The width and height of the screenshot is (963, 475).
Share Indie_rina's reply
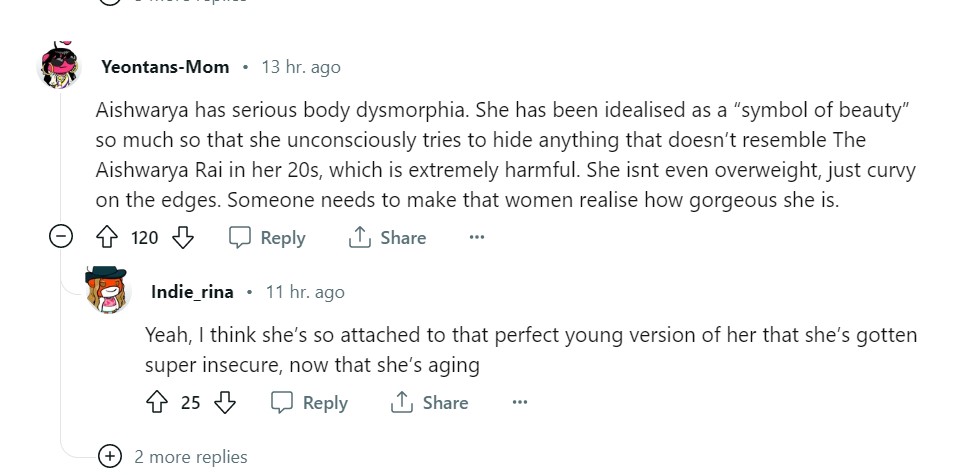(429, 403)
